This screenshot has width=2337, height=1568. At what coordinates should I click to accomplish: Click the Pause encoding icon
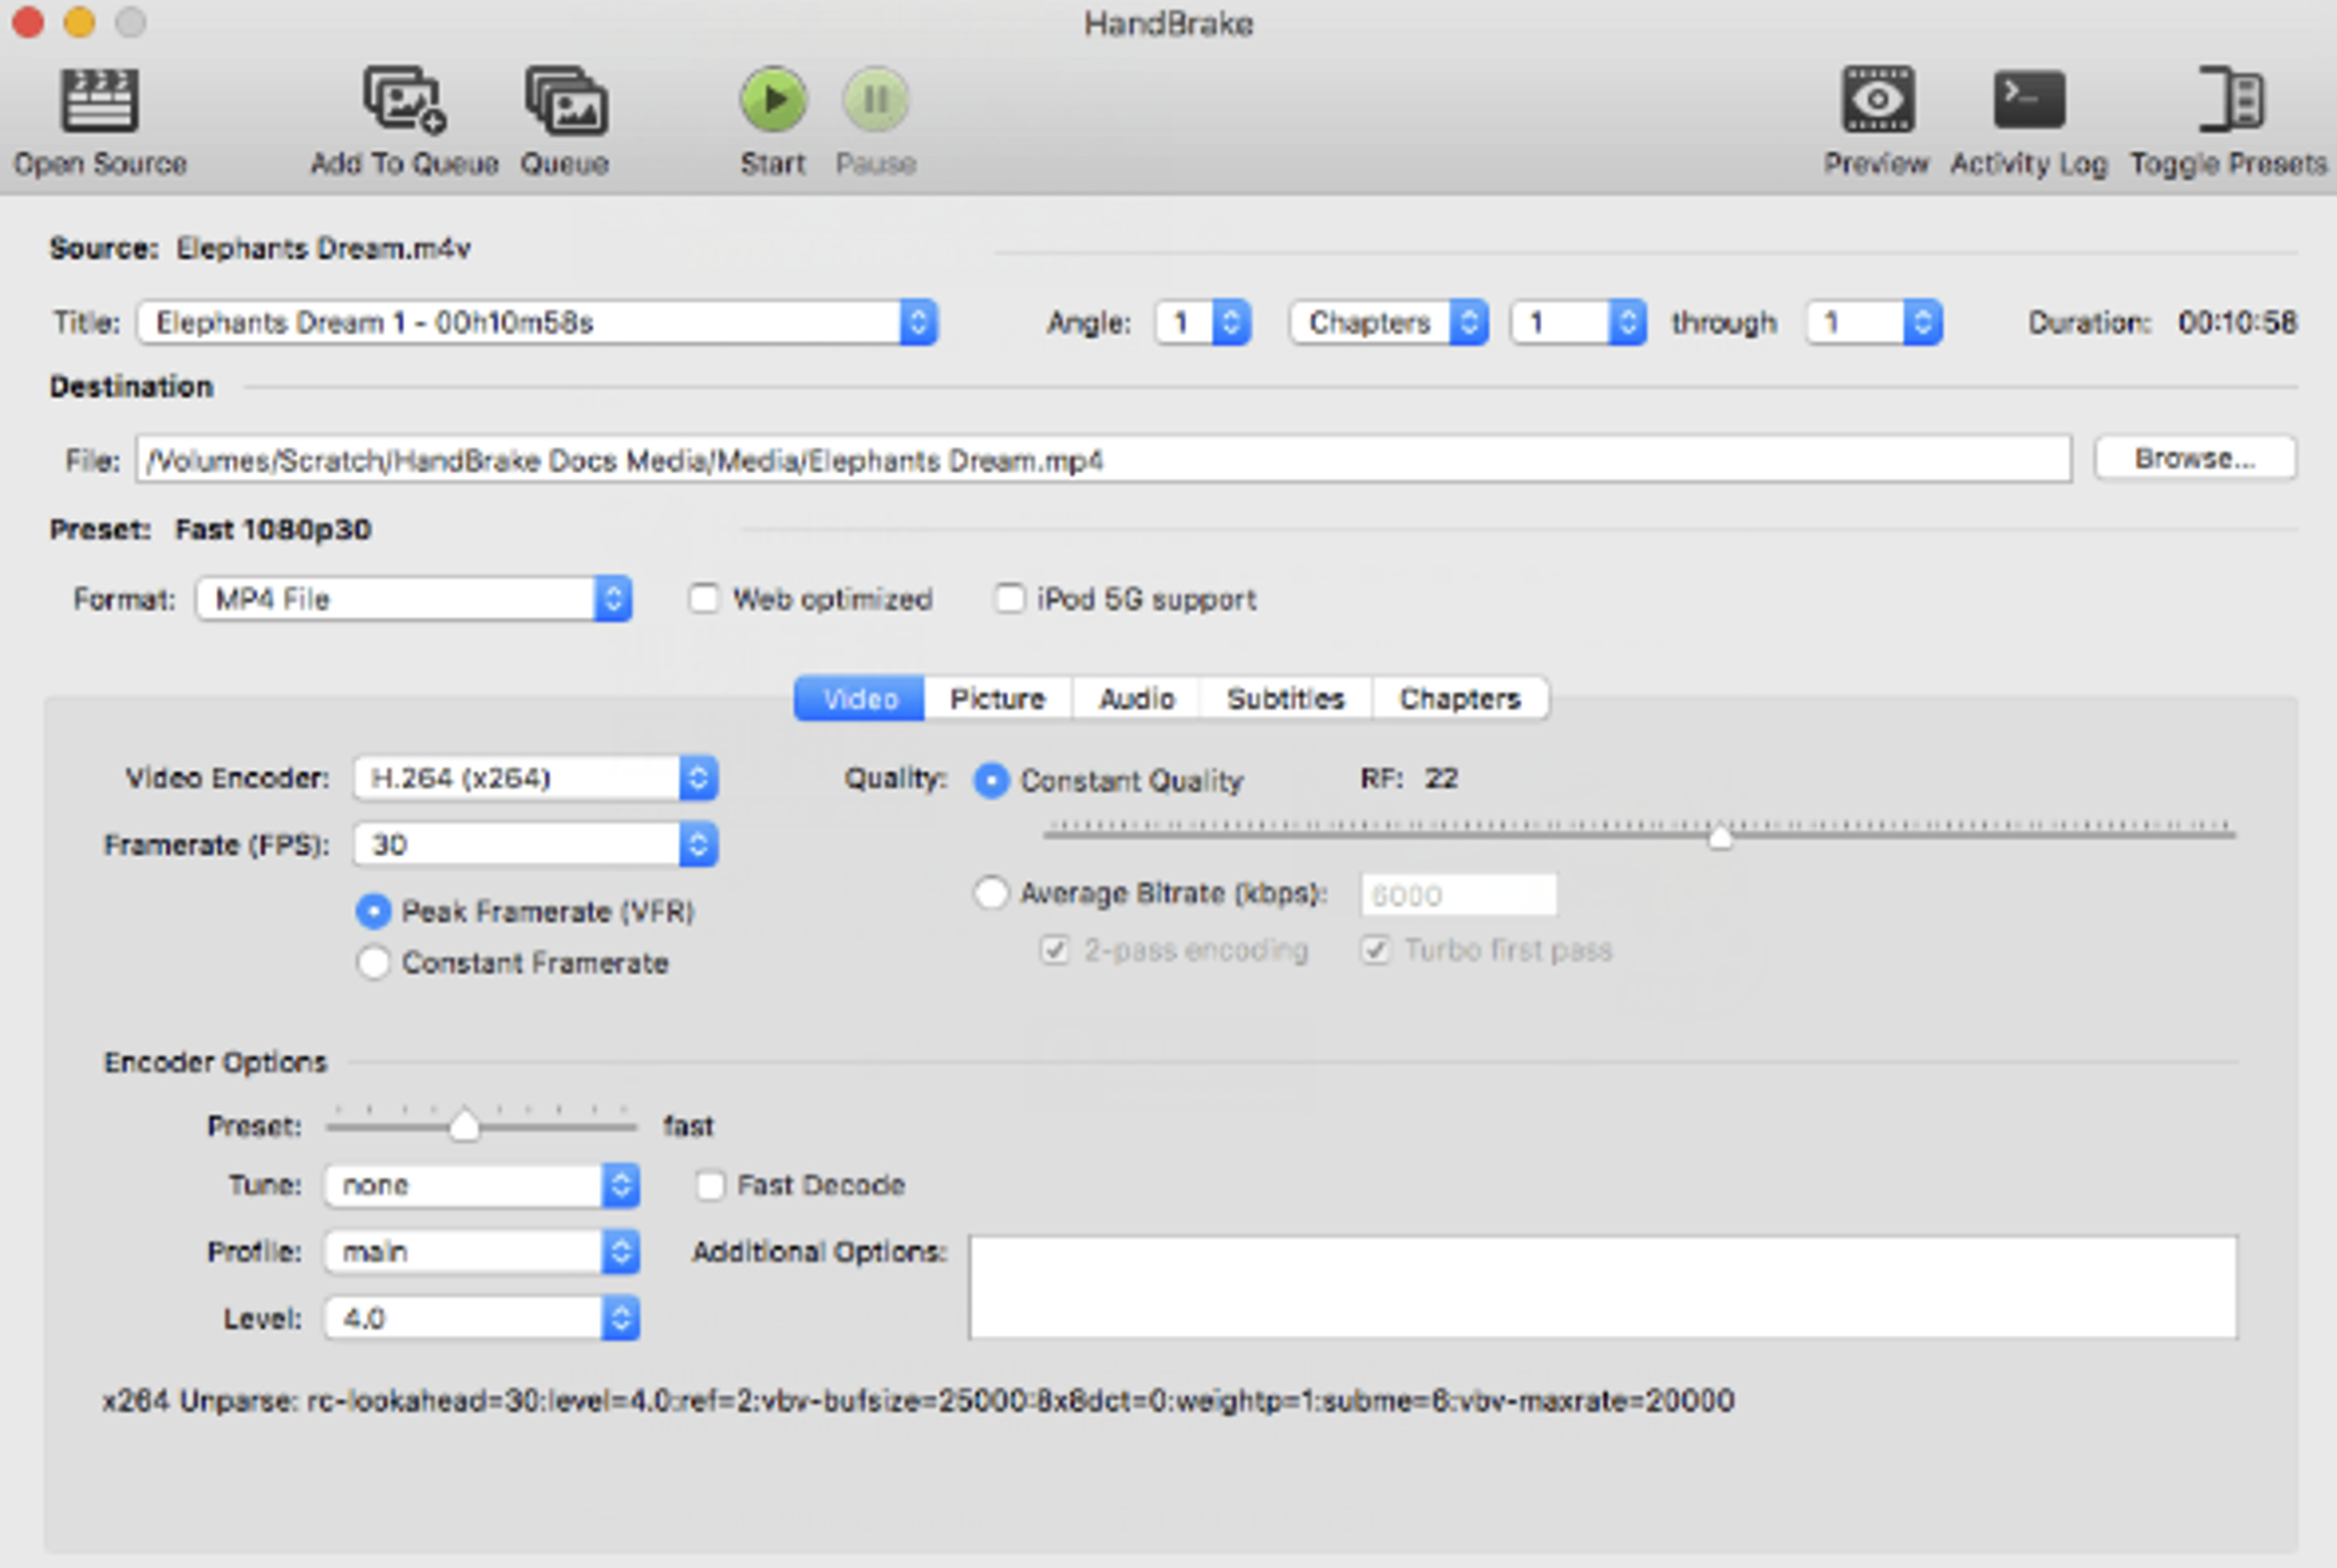click(x=876, y=99)
